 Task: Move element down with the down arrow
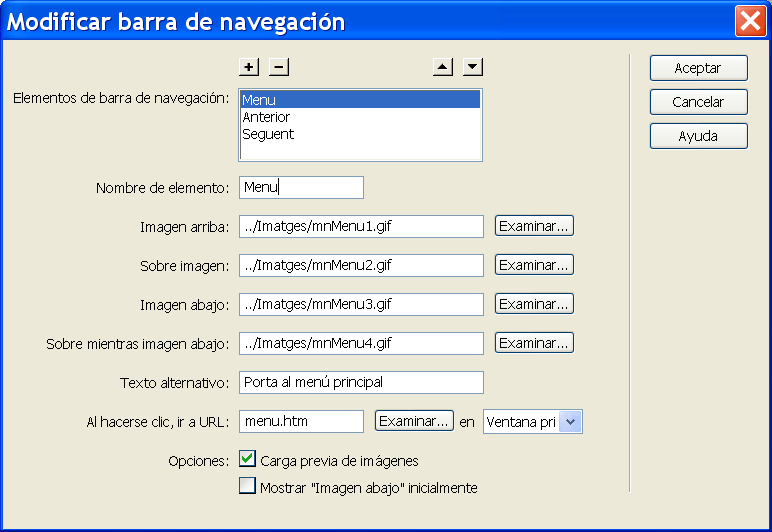click(x=473, y=67)
